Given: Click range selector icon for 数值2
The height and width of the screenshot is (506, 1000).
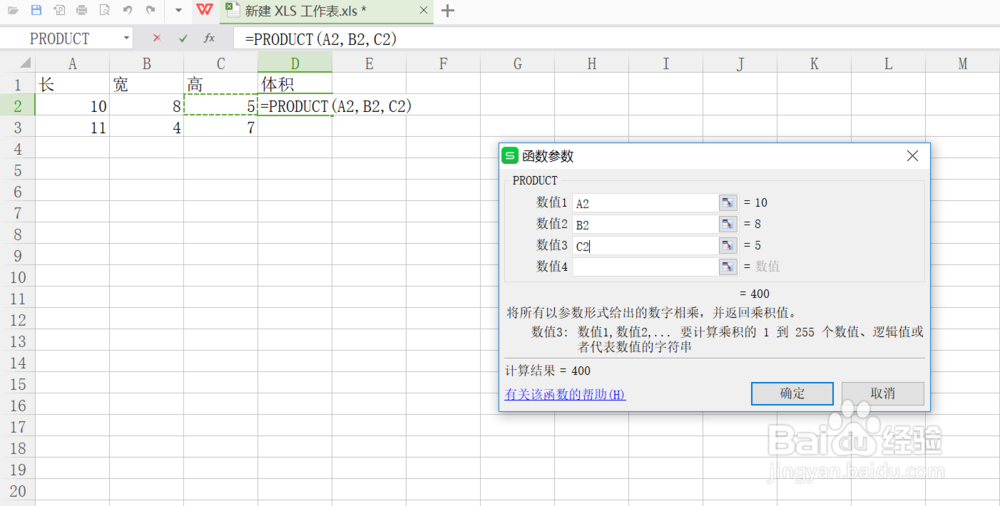Looking at the screenshot, I should click(x=728, y=224).
